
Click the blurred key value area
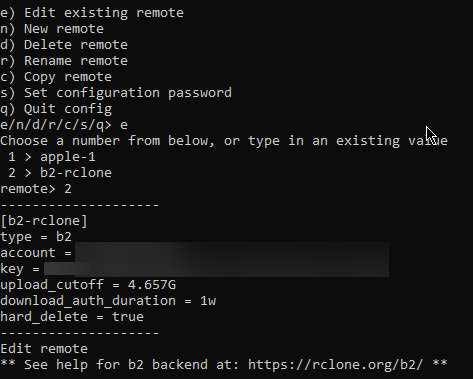coord(216,269)
